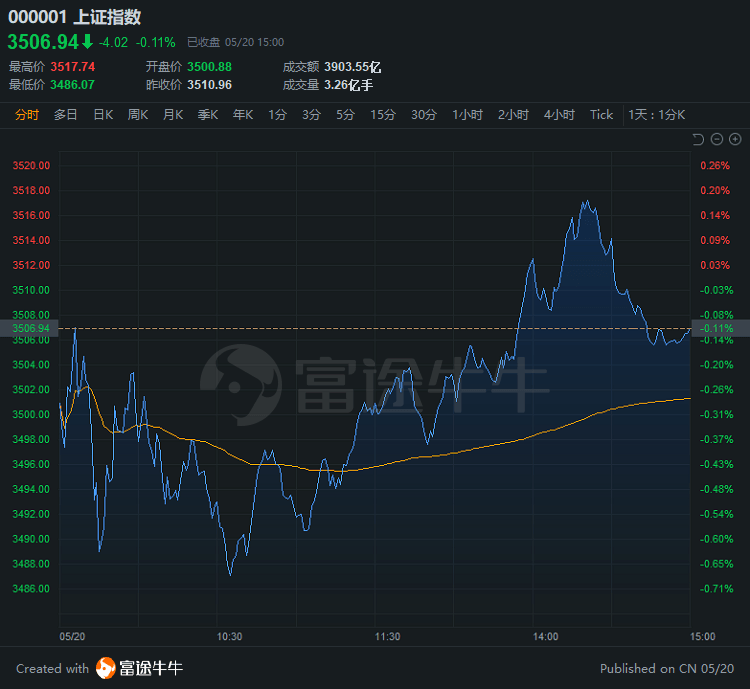
Task: Switch to the 多日 multi-day tab
Action: (66, 115)
